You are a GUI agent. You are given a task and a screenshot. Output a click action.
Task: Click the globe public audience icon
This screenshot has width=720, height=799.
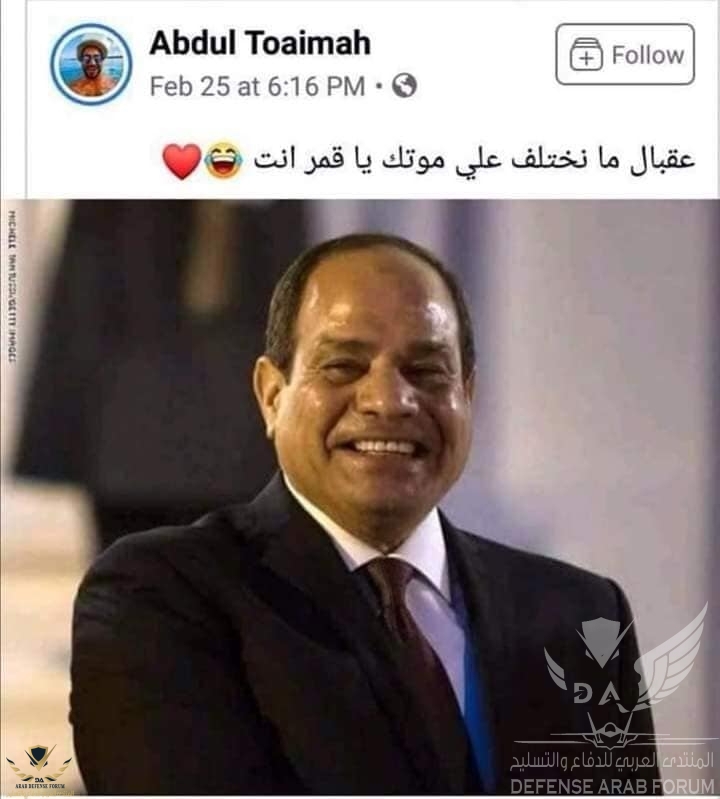[x=404, y=86]
